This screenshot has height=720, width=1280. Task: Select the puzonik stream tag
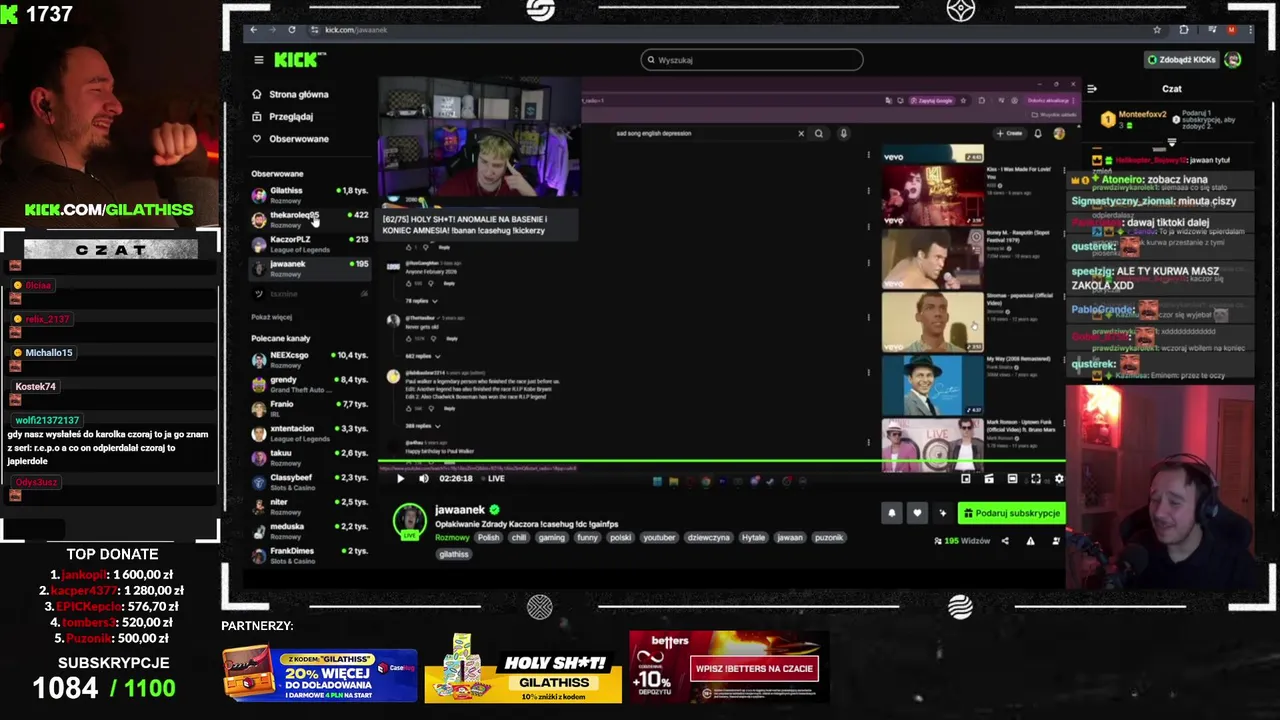(x=829, y=538)
